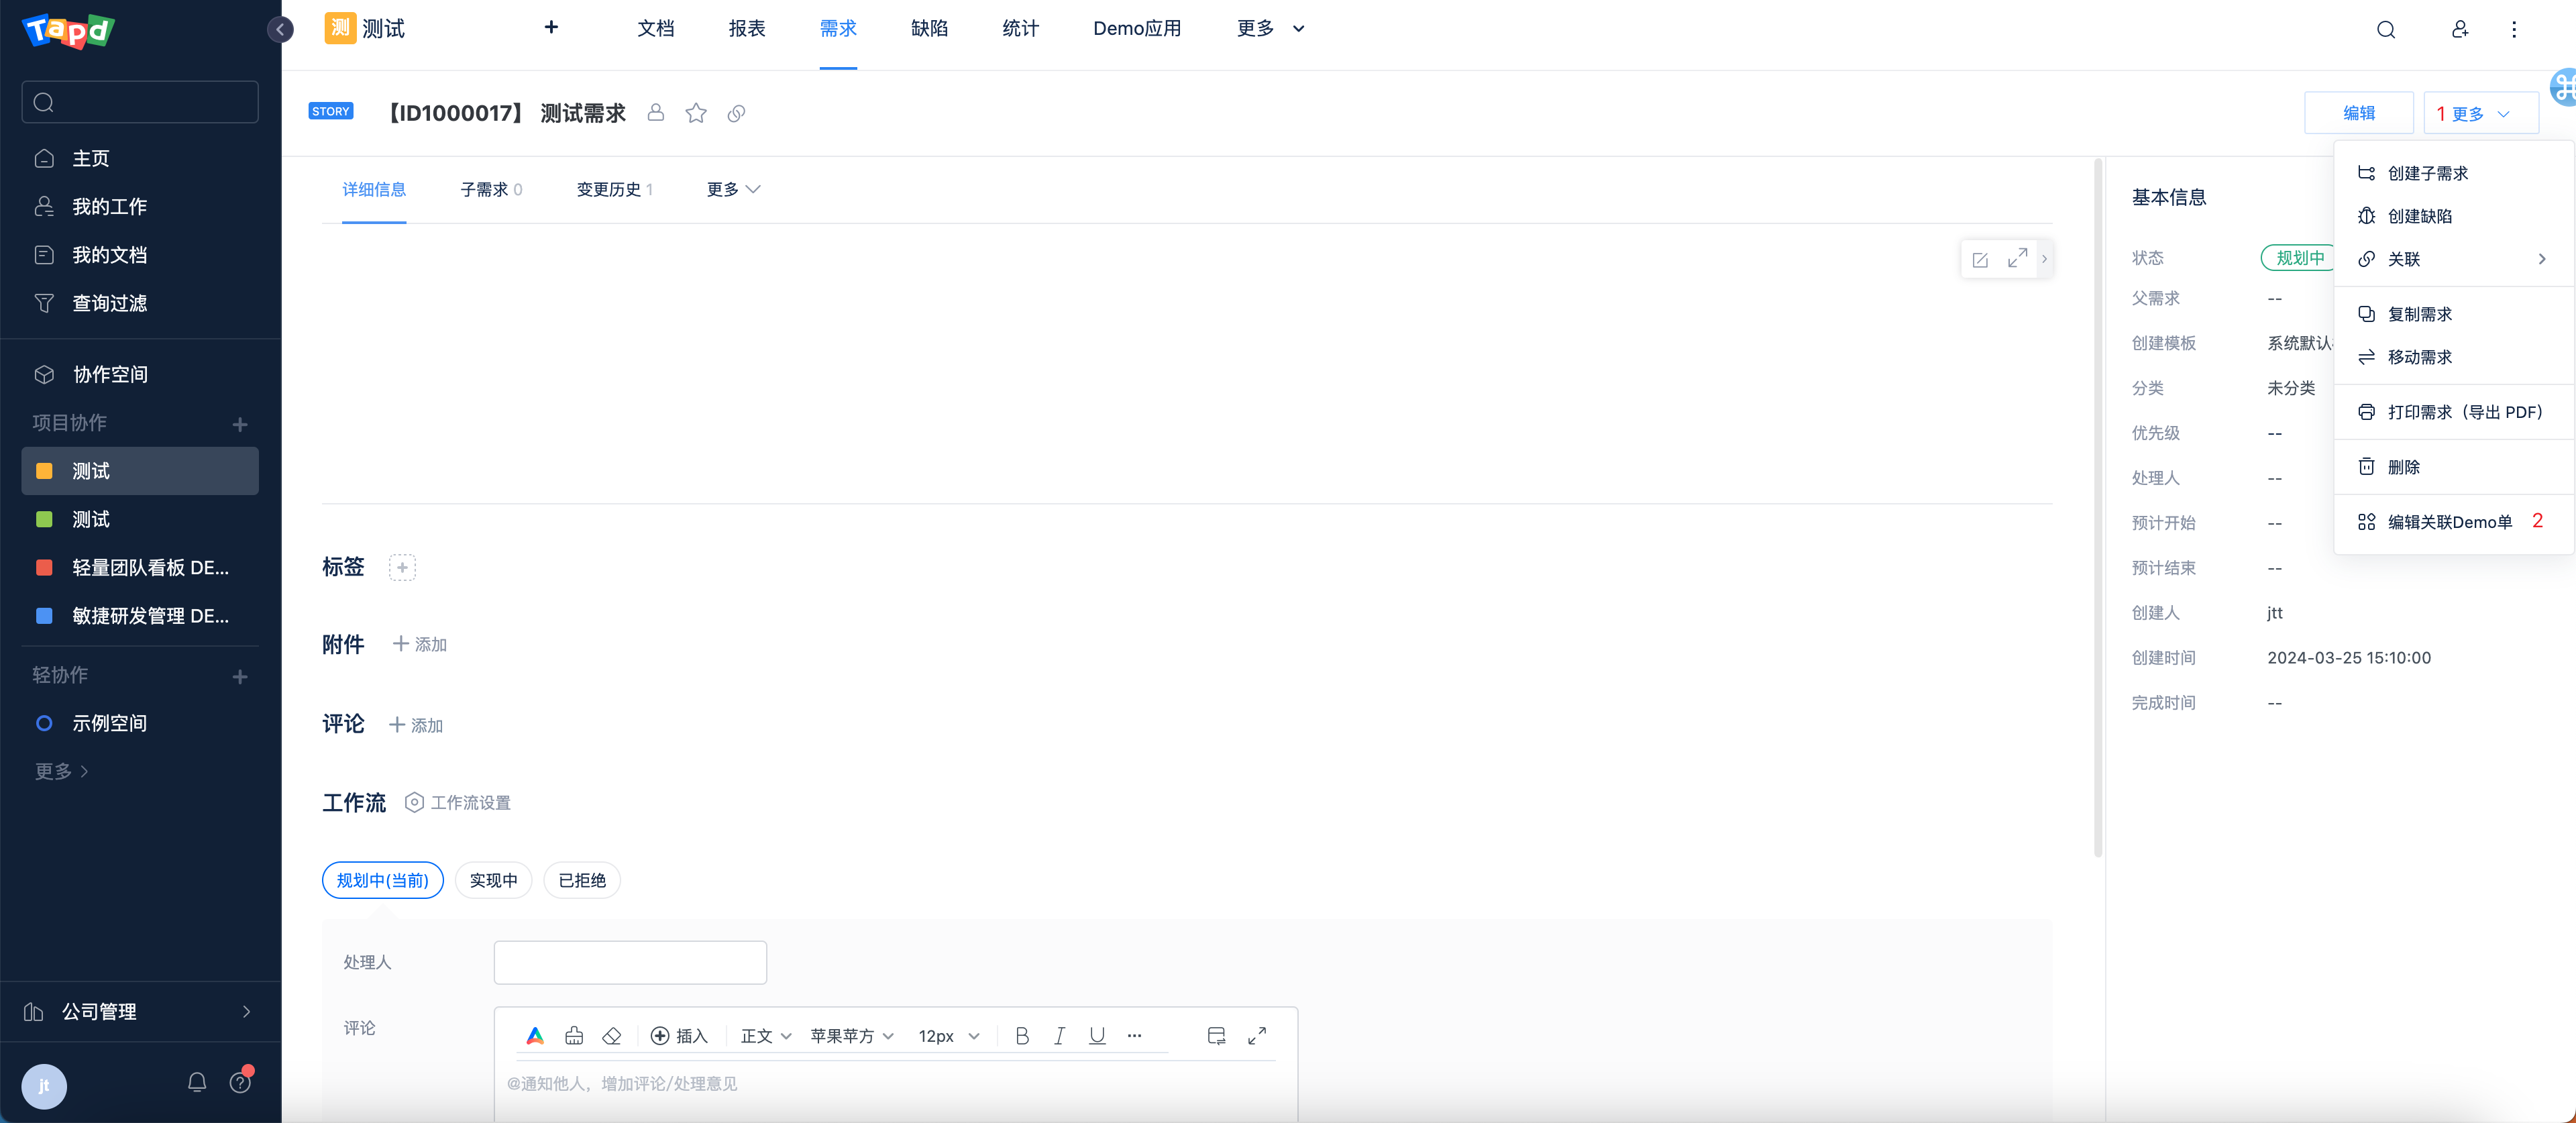
Task: Go to the 报表 tab
Action: coord(747,28)
